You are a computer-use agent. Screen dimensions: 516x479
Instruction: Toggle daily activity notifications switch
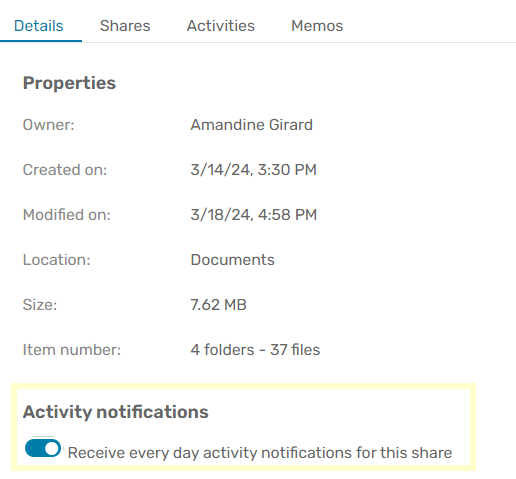pyautogui.click(x=43, y=448)
